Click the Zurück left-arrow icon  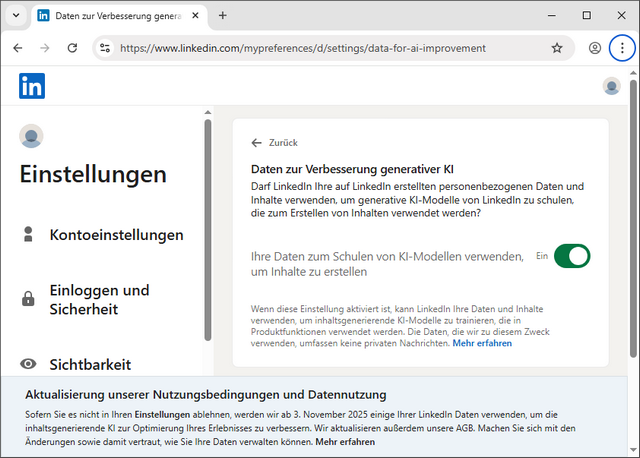tap(256, 143)
